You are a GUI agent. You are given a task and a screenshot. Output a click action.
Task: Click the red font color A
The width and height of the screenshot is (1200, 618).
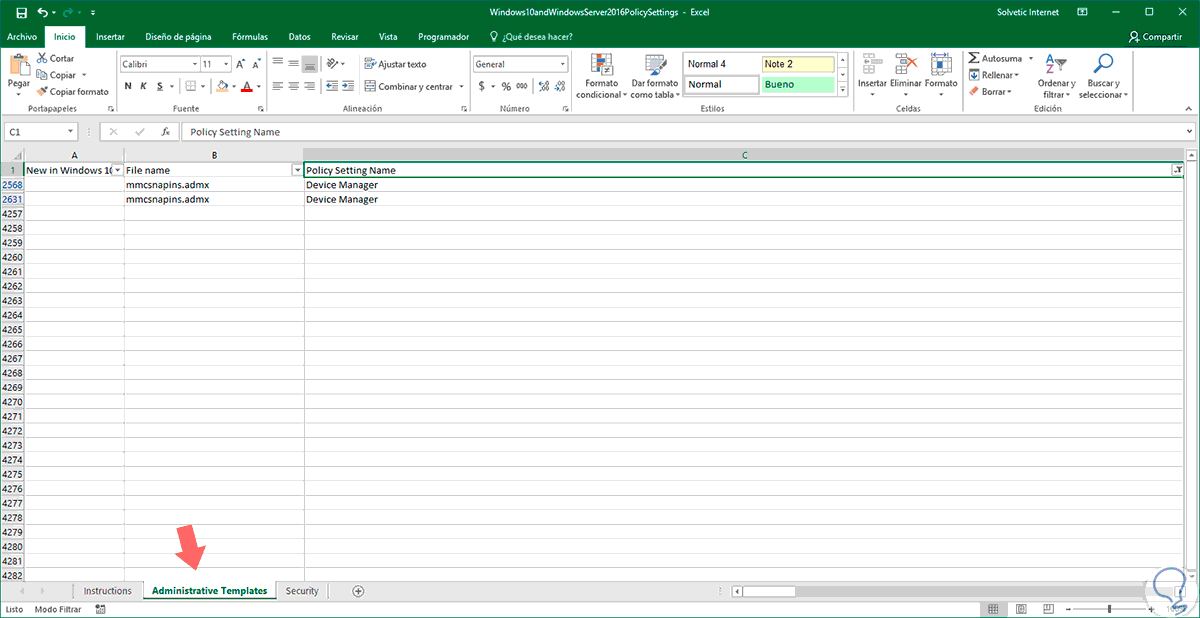(x=247, y=86)
